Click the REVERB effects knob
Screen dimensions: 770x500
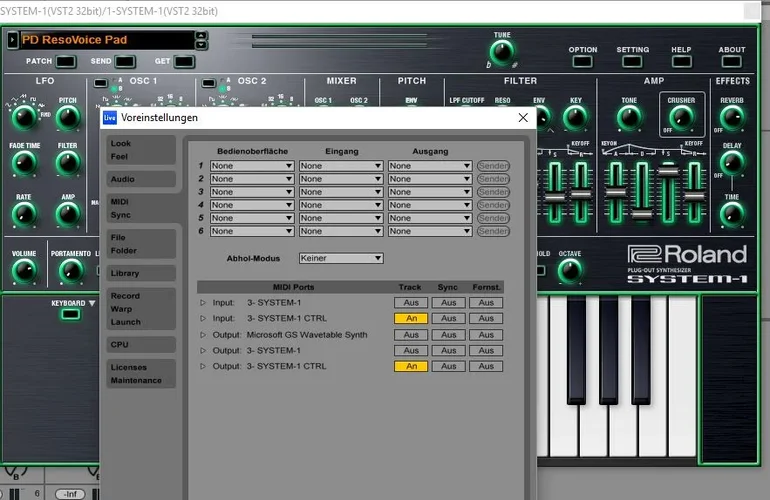click(731, 119)
